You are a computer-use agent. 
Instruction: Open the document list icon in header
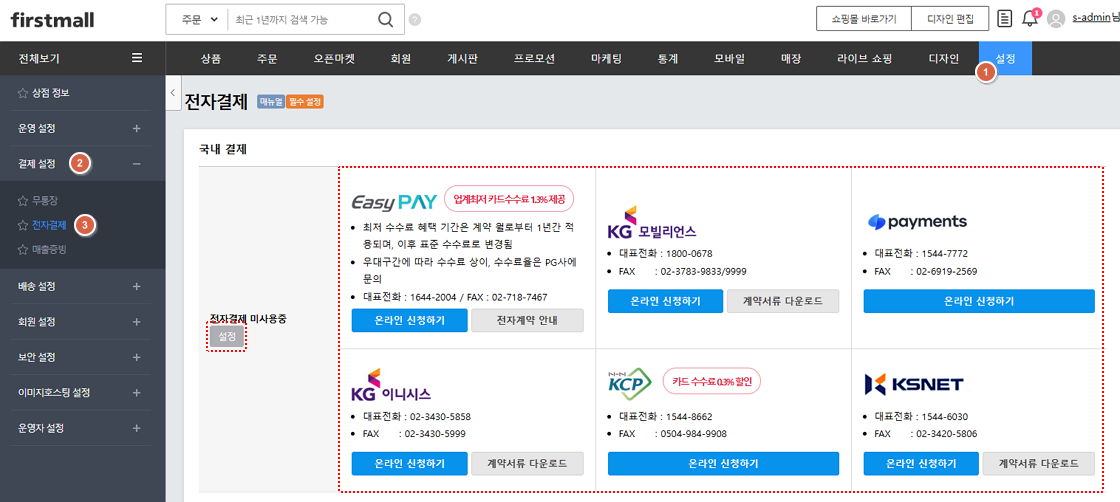pos(1004,19)
